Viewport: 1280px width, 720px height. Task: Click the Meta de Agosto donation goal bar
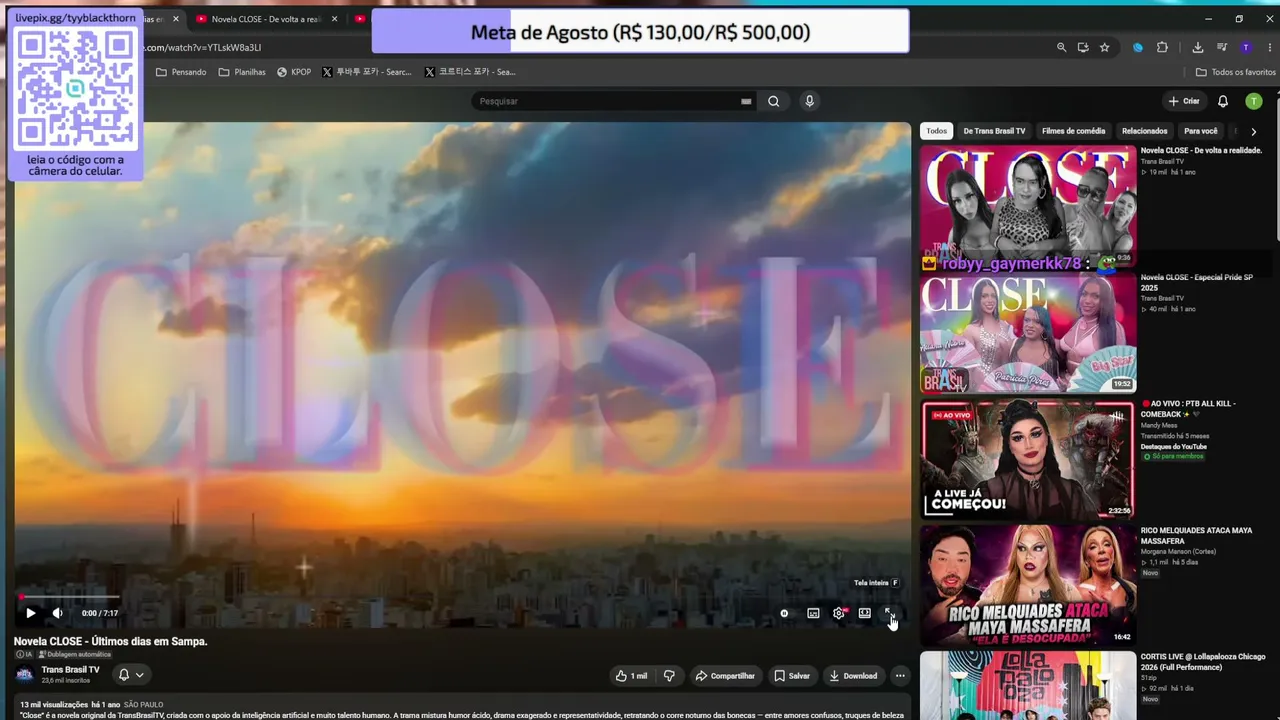point(640,32)
